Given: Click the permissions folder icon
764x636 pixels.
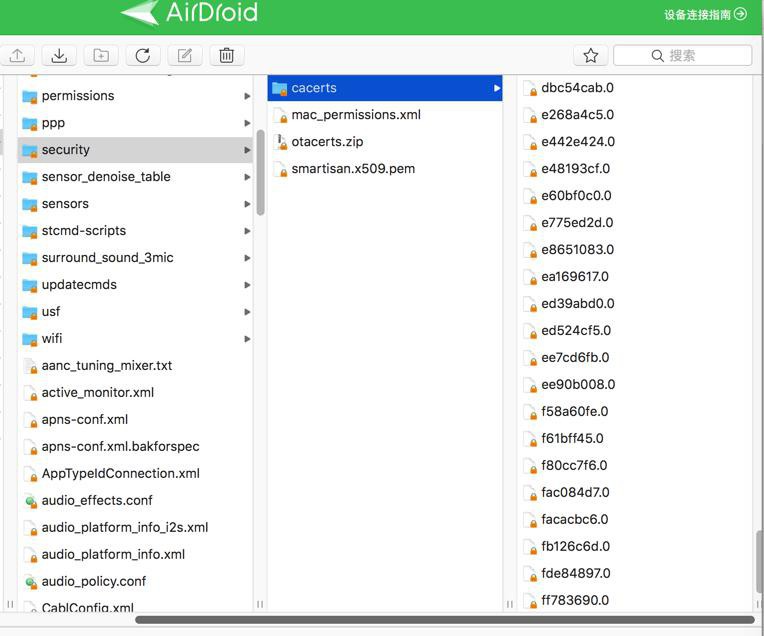Looking at the screenshot, I should coord(30,96).
